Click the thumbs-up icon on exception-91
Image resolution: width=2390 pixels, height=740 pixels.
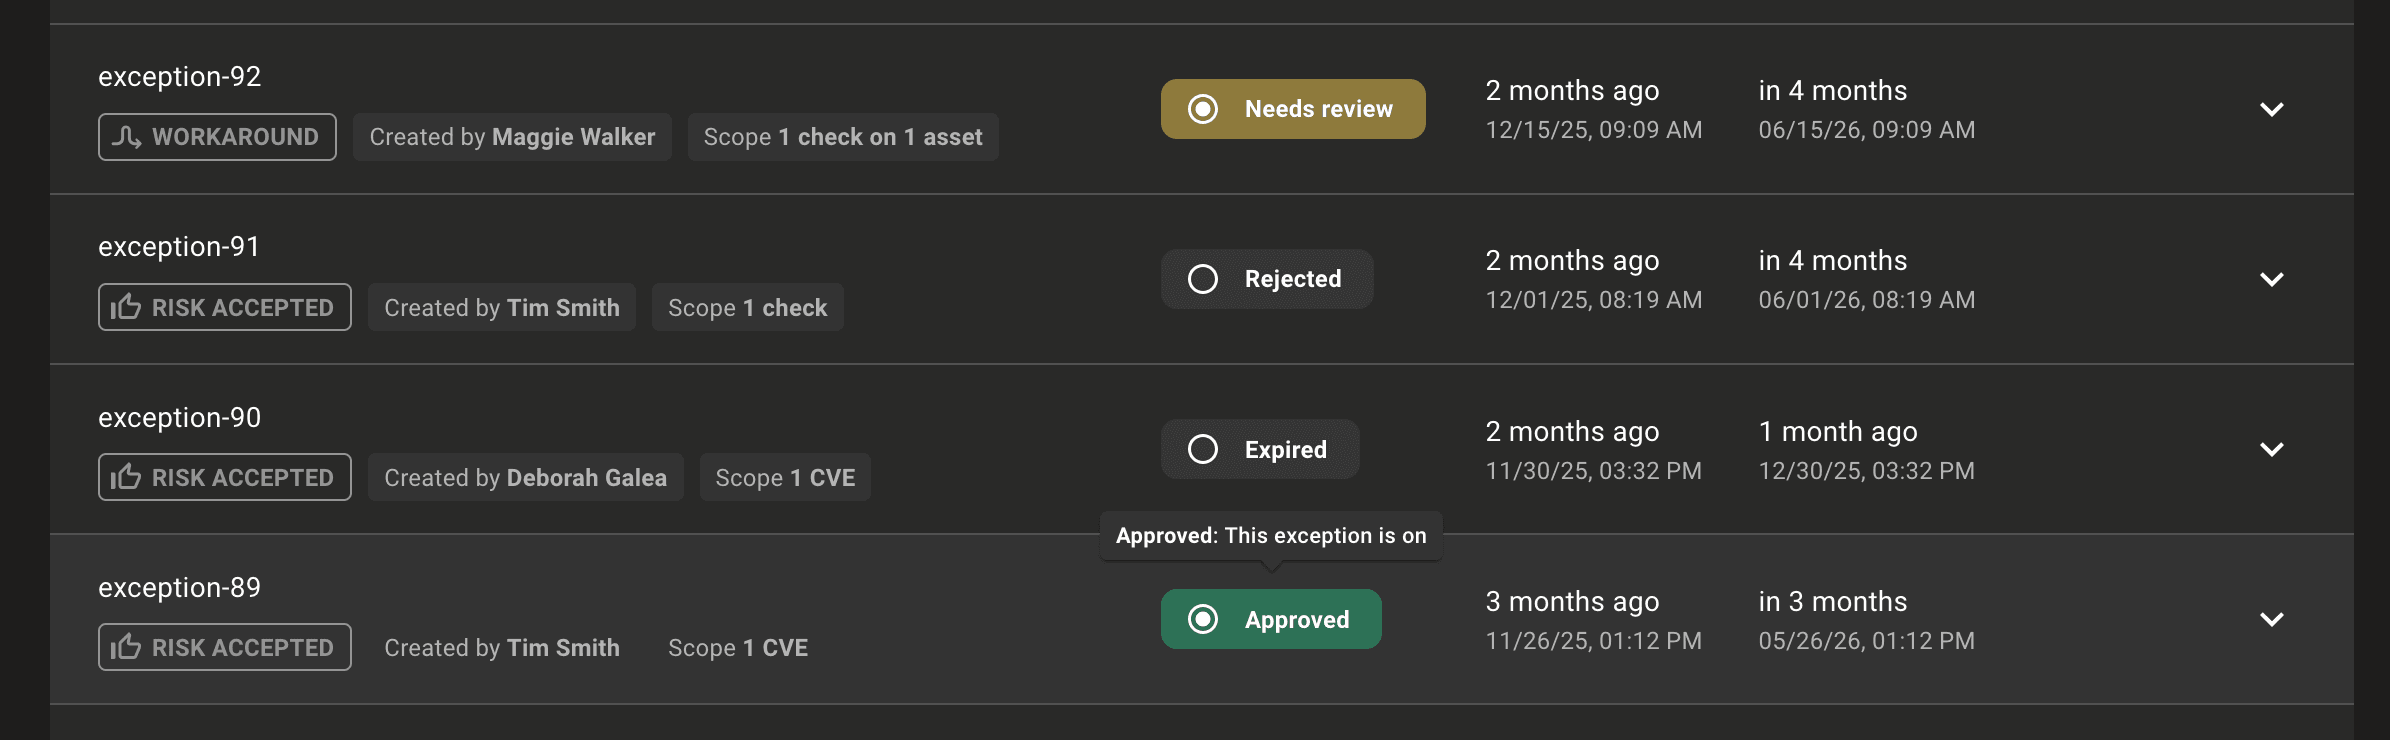pos(126,307)
